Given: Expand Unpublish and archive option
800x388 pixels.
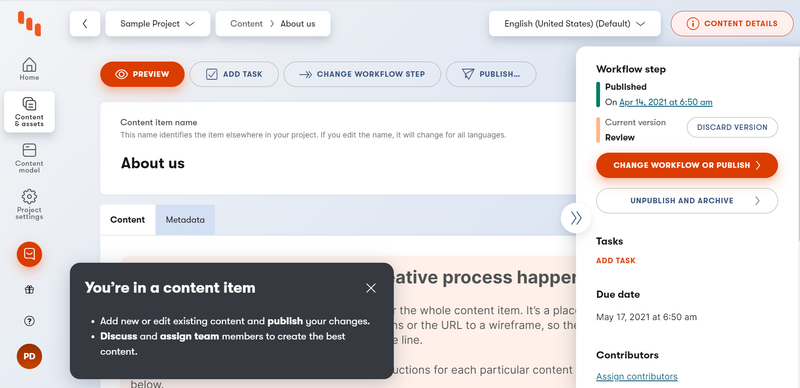Looking at the screenshot, I should click(687, 201).
